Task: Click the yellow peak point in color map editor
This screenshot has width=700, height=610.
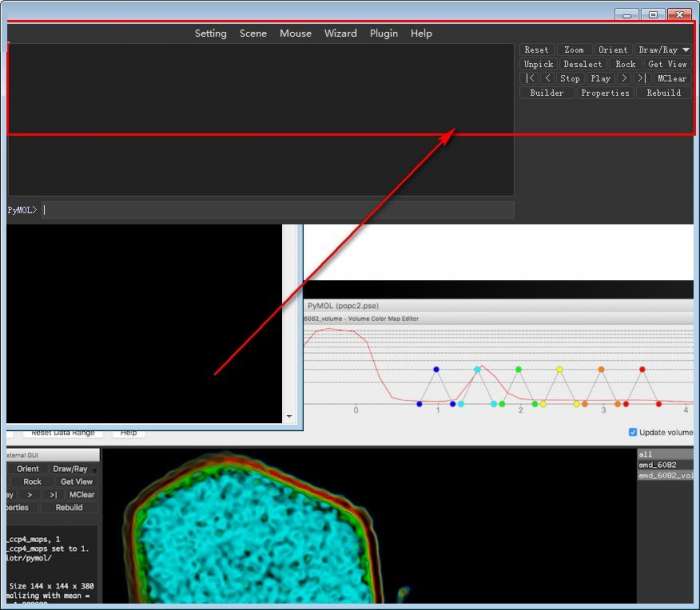Action: [x=559, y=370]
